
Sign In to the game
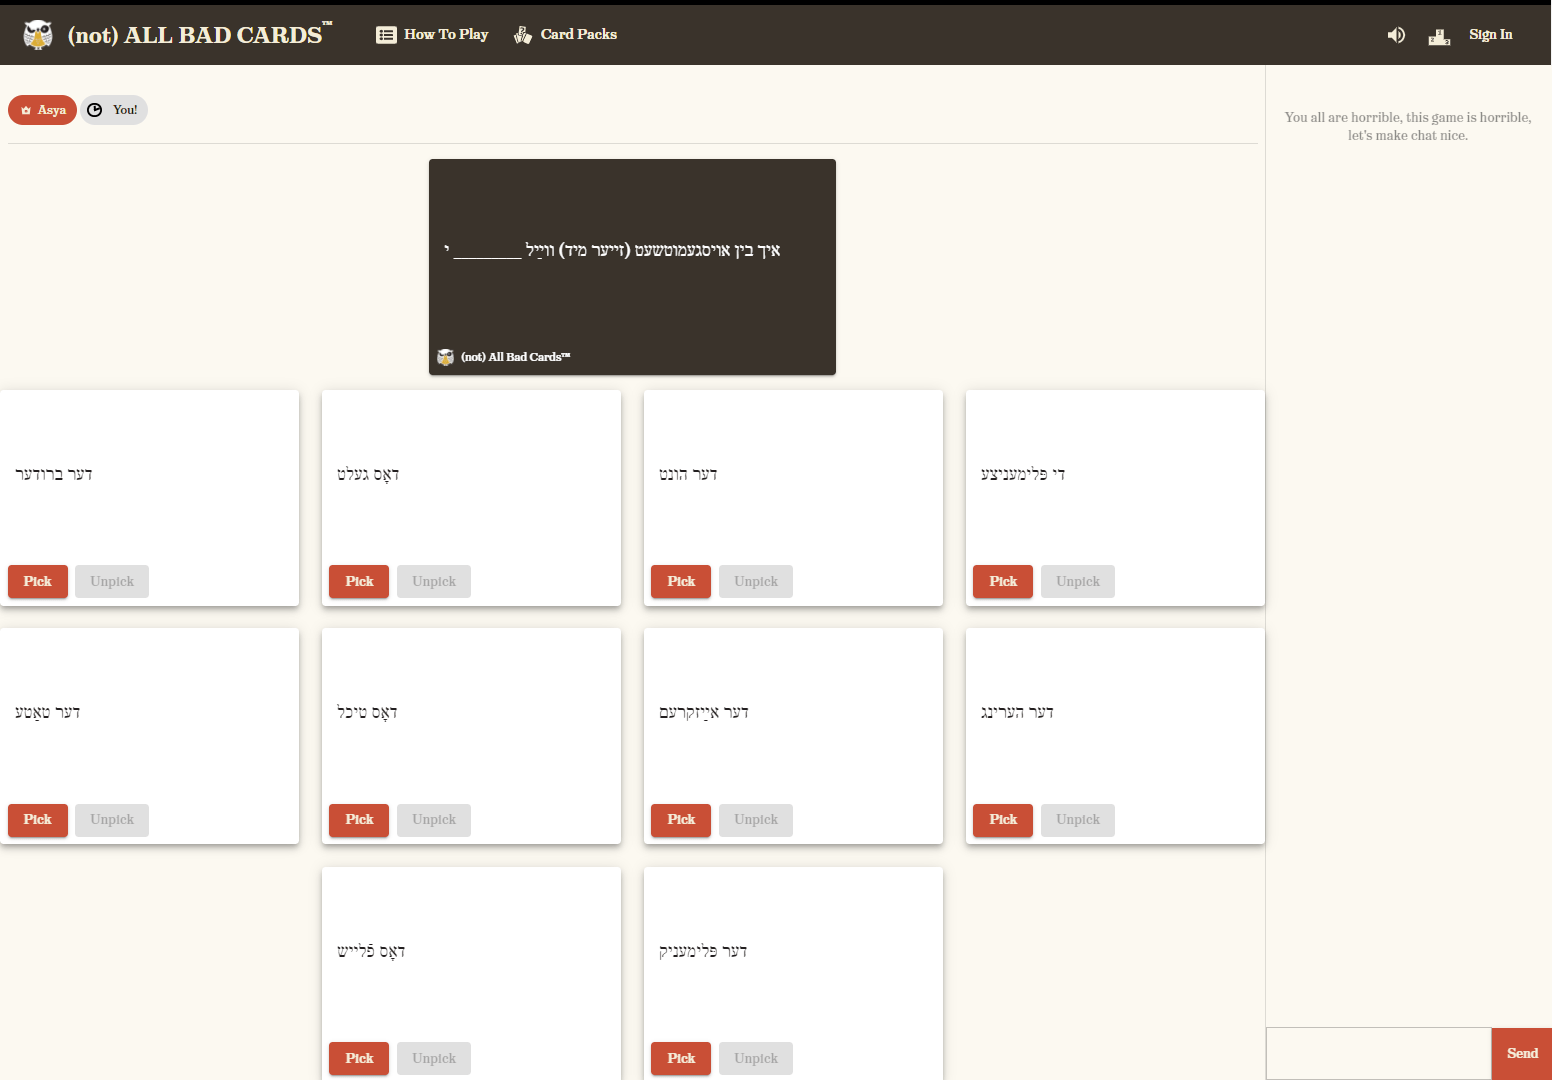[x=1490, y=35]
